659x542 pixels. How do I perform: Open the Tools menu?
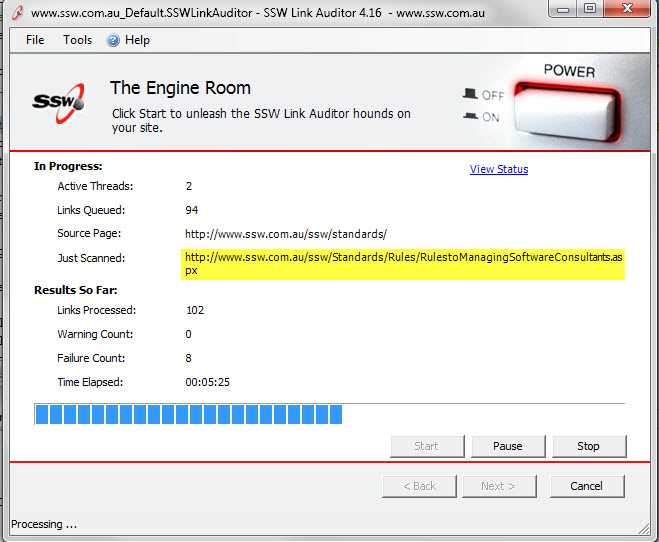click(x=77, y=40)
